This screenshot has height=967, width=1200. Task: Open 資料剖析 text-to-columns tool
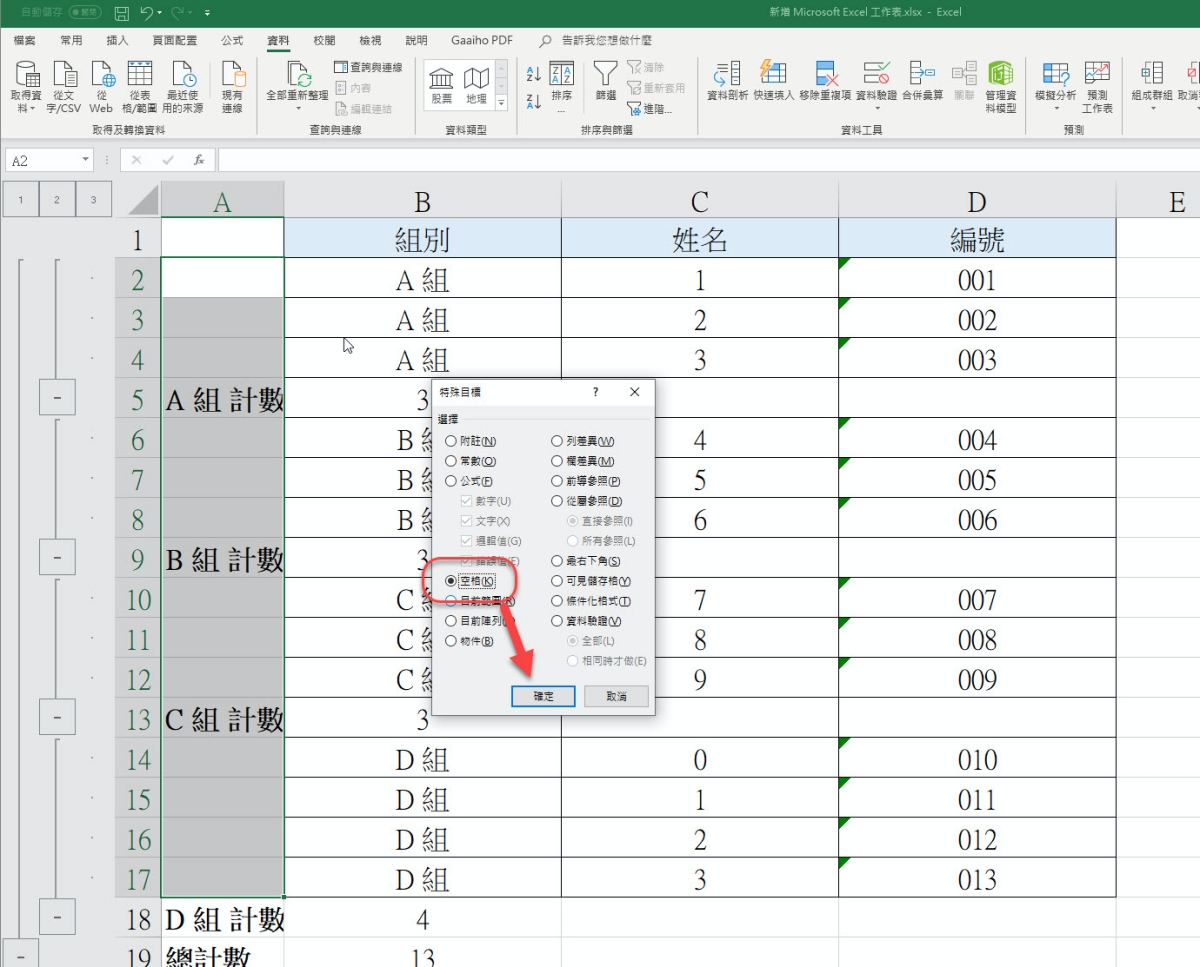[727, 76]
